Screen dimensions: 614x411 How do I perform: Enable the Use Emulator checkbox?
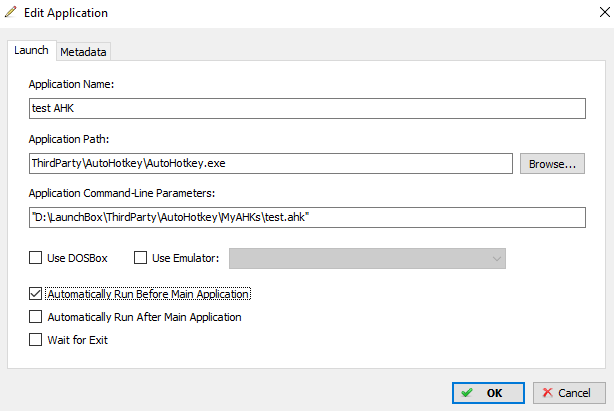(x=140, y=258)
